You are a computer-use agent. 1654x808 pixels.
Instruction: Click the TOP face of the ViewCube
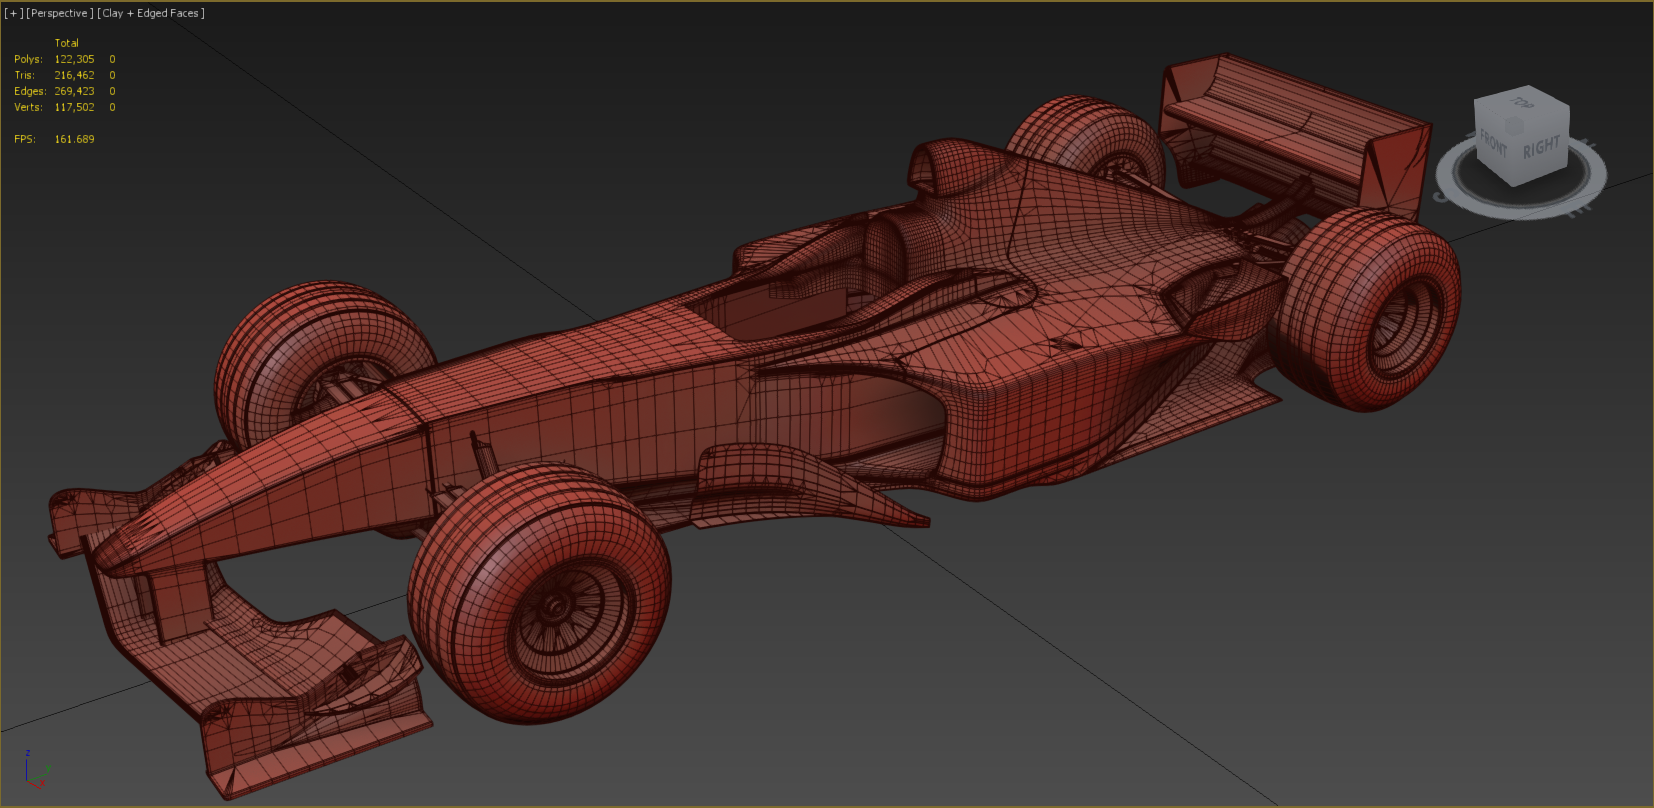pyautogui.click(x=1522, y=104)
